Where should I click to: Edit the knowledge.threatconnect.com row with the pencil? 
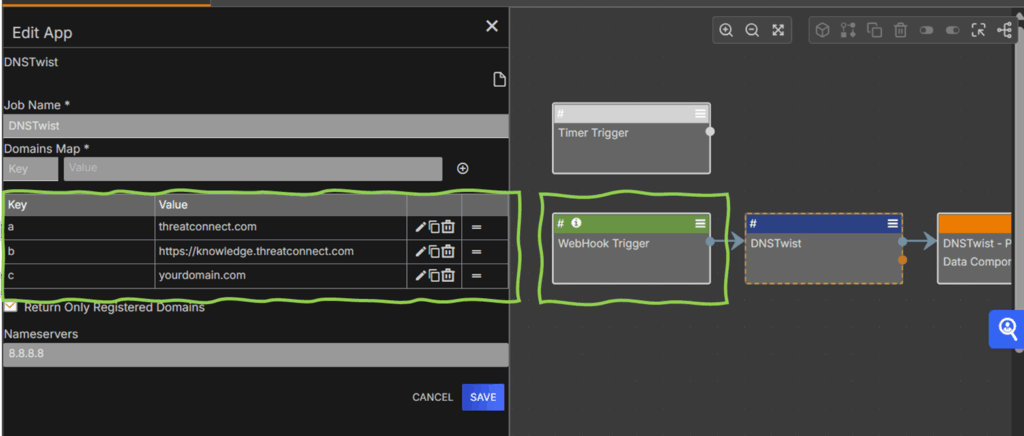(x=421, y=251)
